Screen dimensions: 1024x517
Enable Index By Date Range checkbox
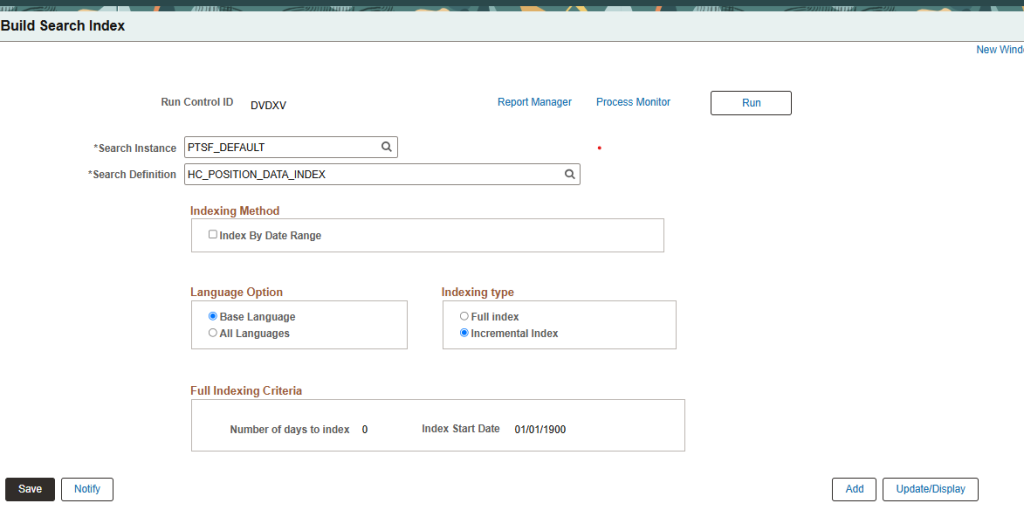[x=213, y=234]
